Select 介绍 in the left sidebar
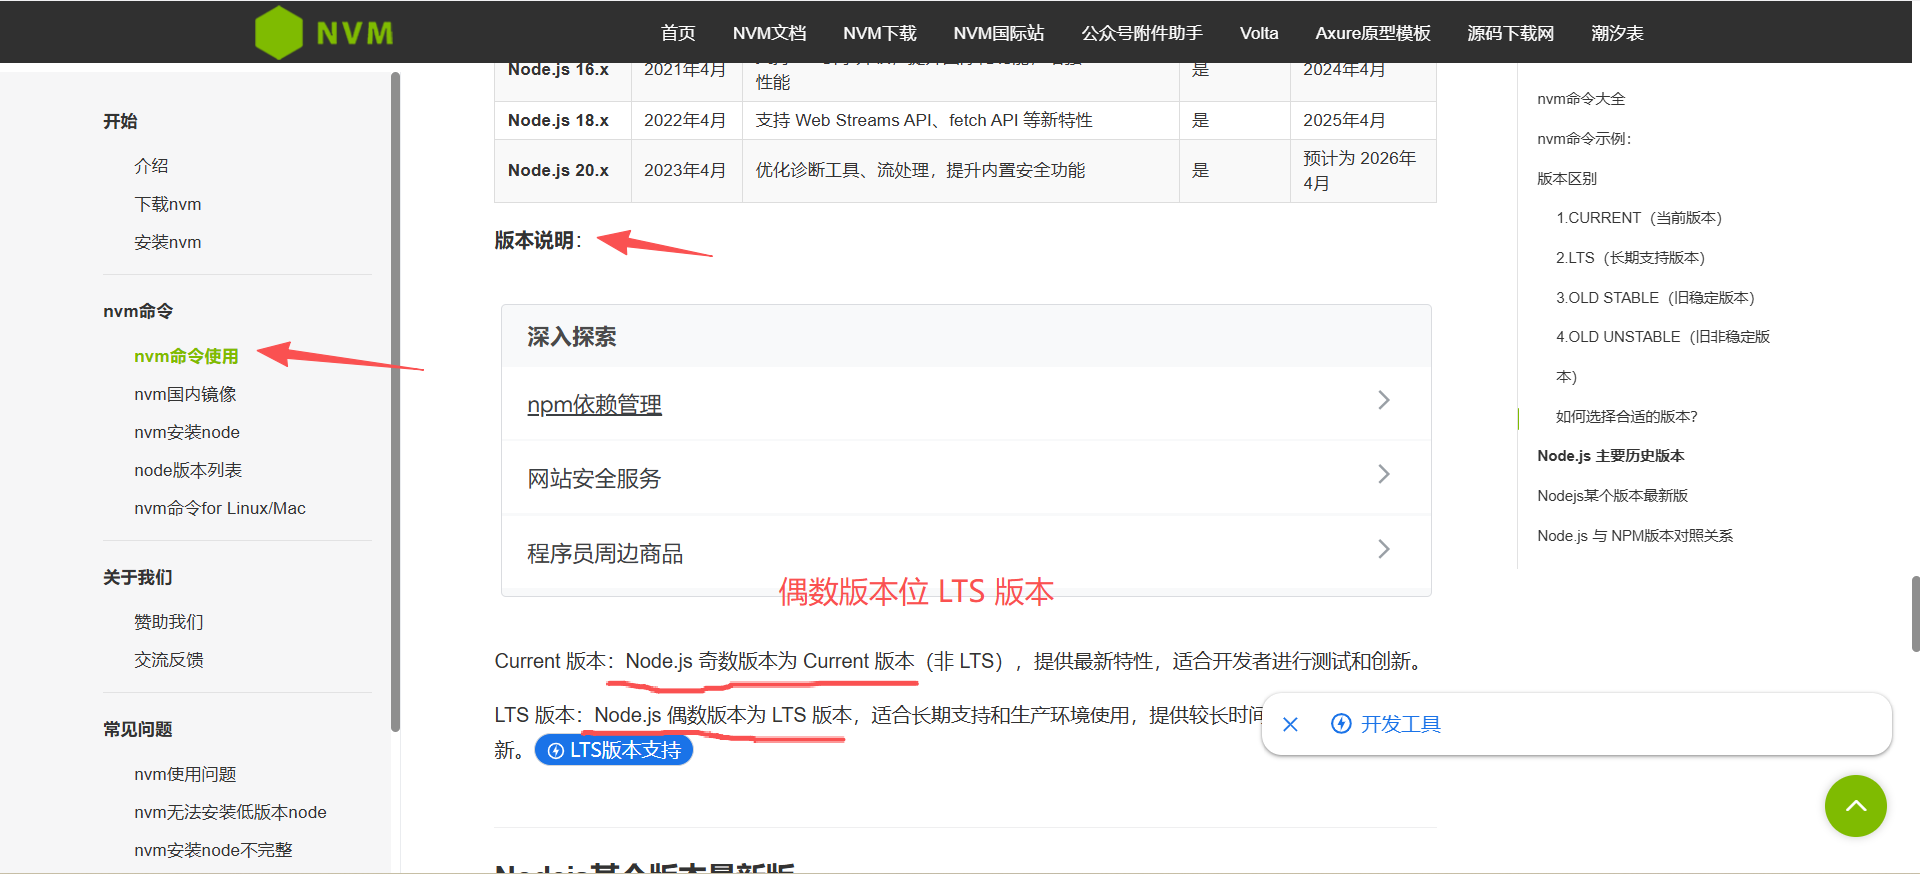1920x874 pixels. pos(151,166)
